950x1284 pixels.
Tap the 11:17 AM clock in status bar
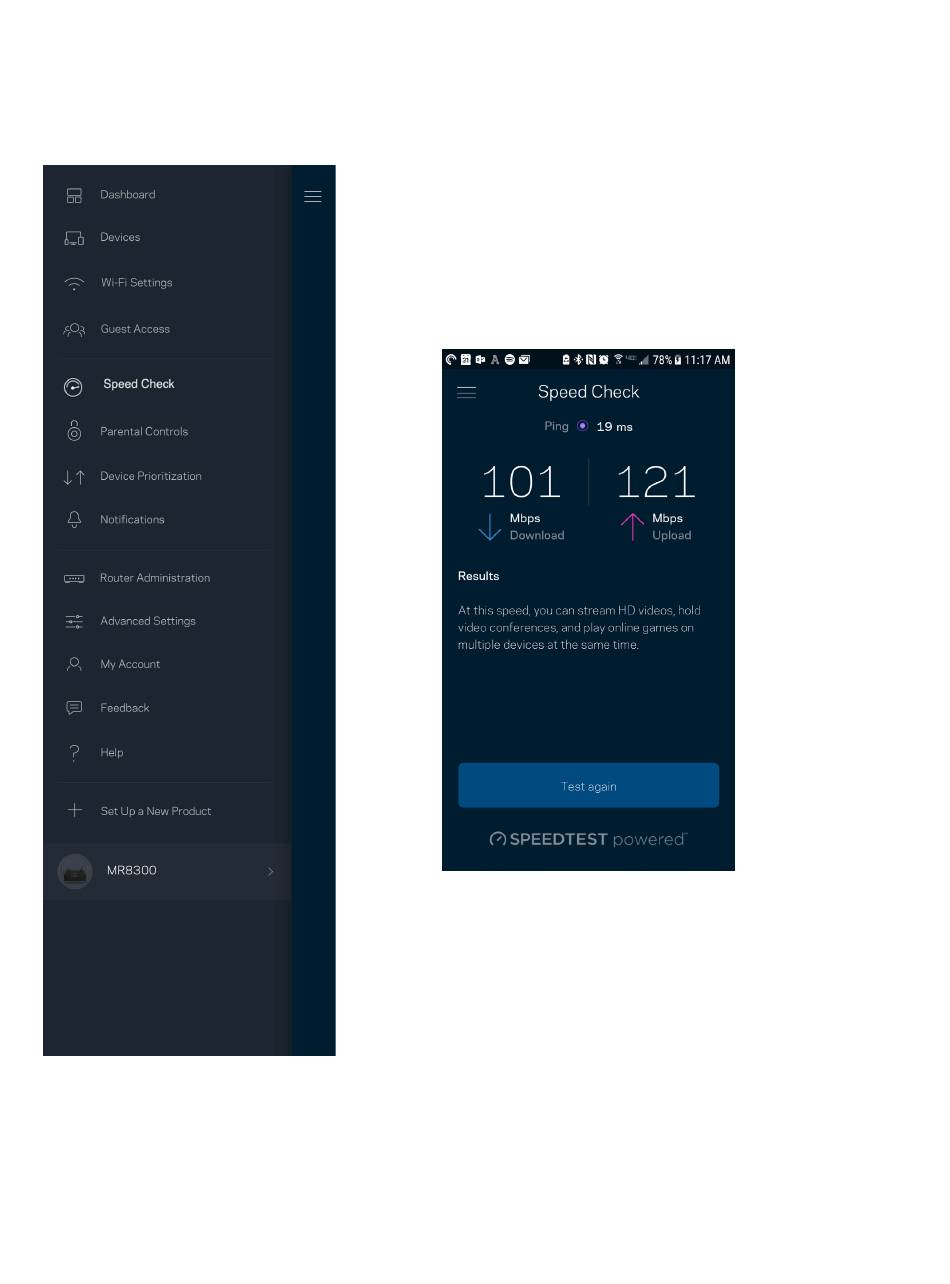pyautogui.click(x=707, y=360)
